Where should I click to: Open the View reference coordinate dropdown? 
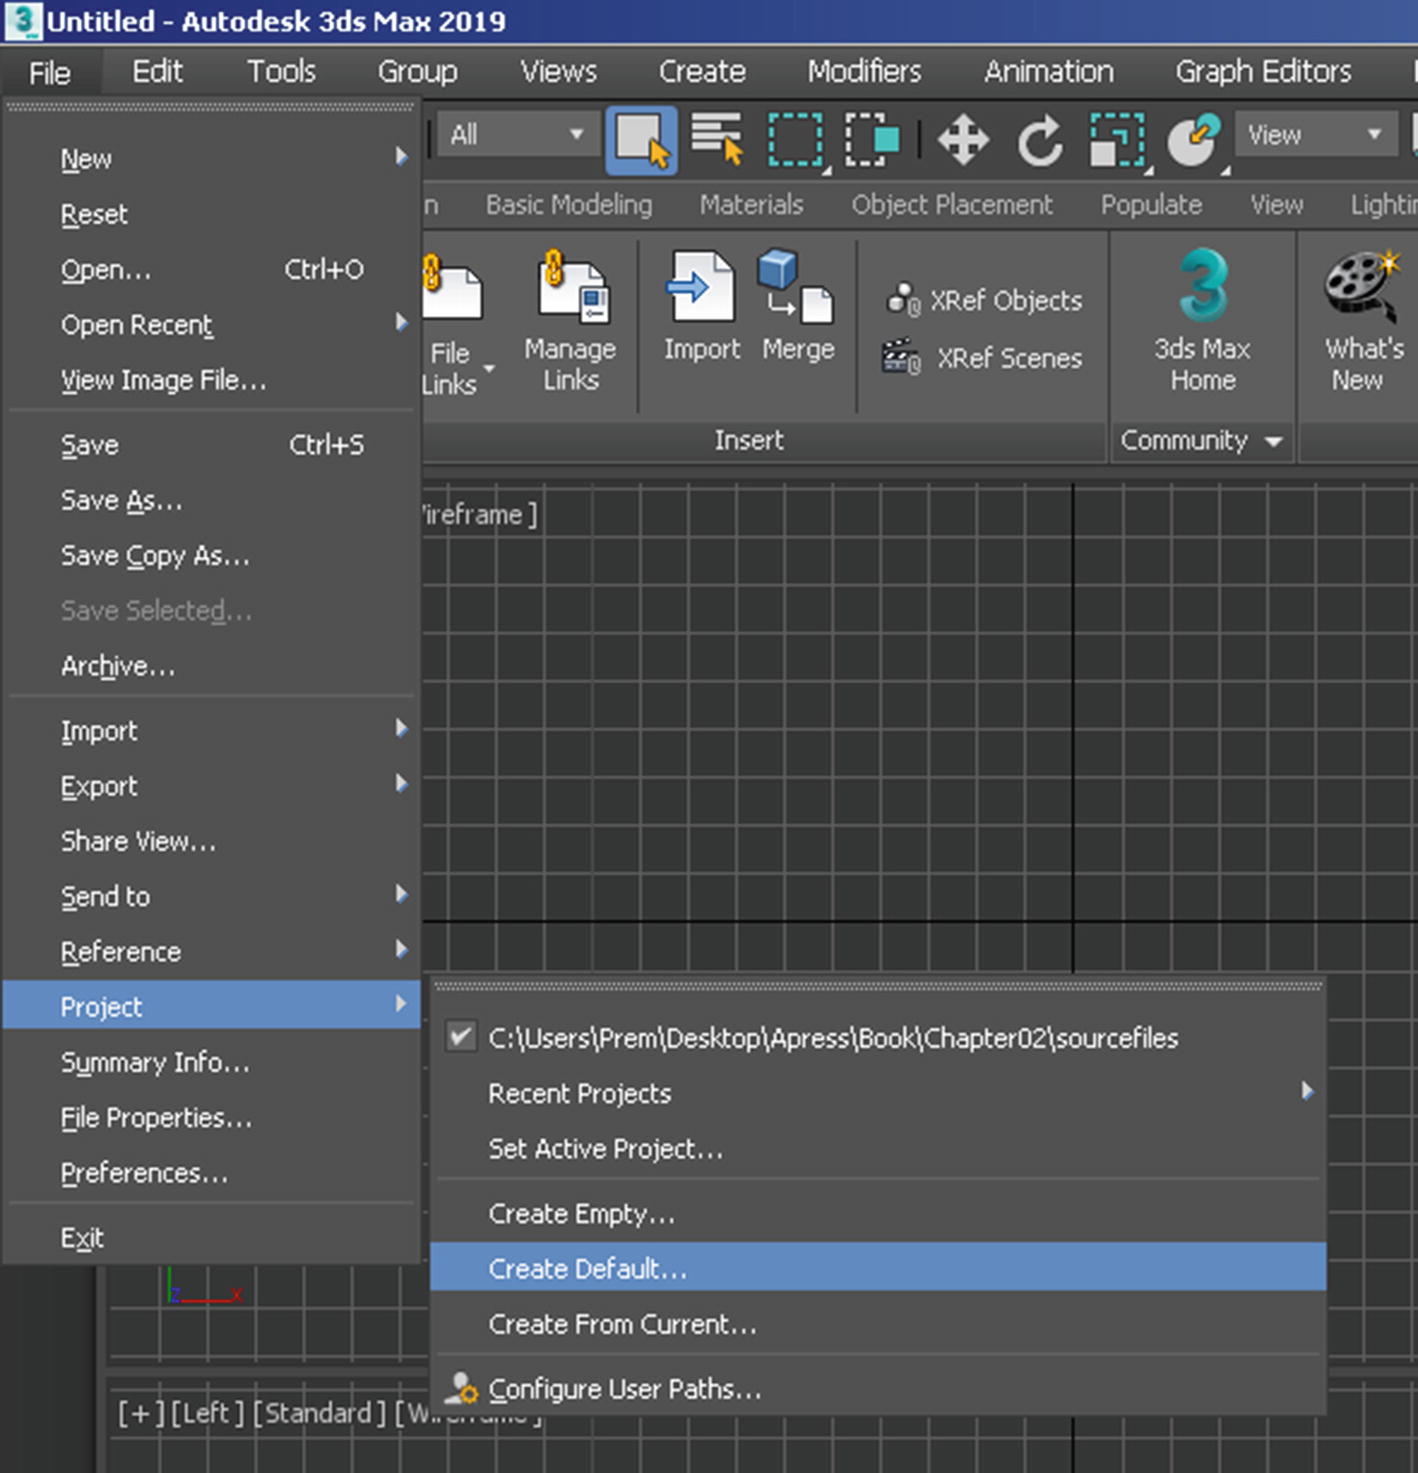point(1315,134)
